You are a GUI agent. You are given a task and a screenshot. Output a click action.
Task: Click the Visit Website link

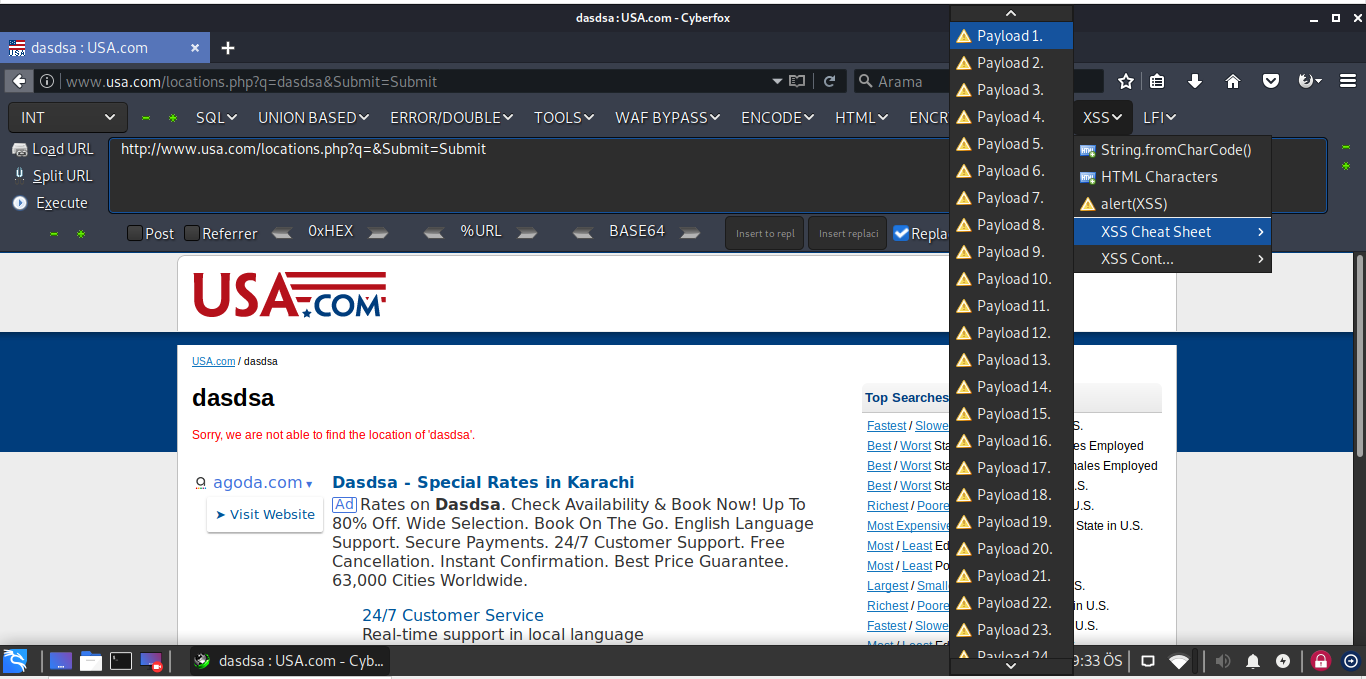pyautogui.click(x=265, y=515)
